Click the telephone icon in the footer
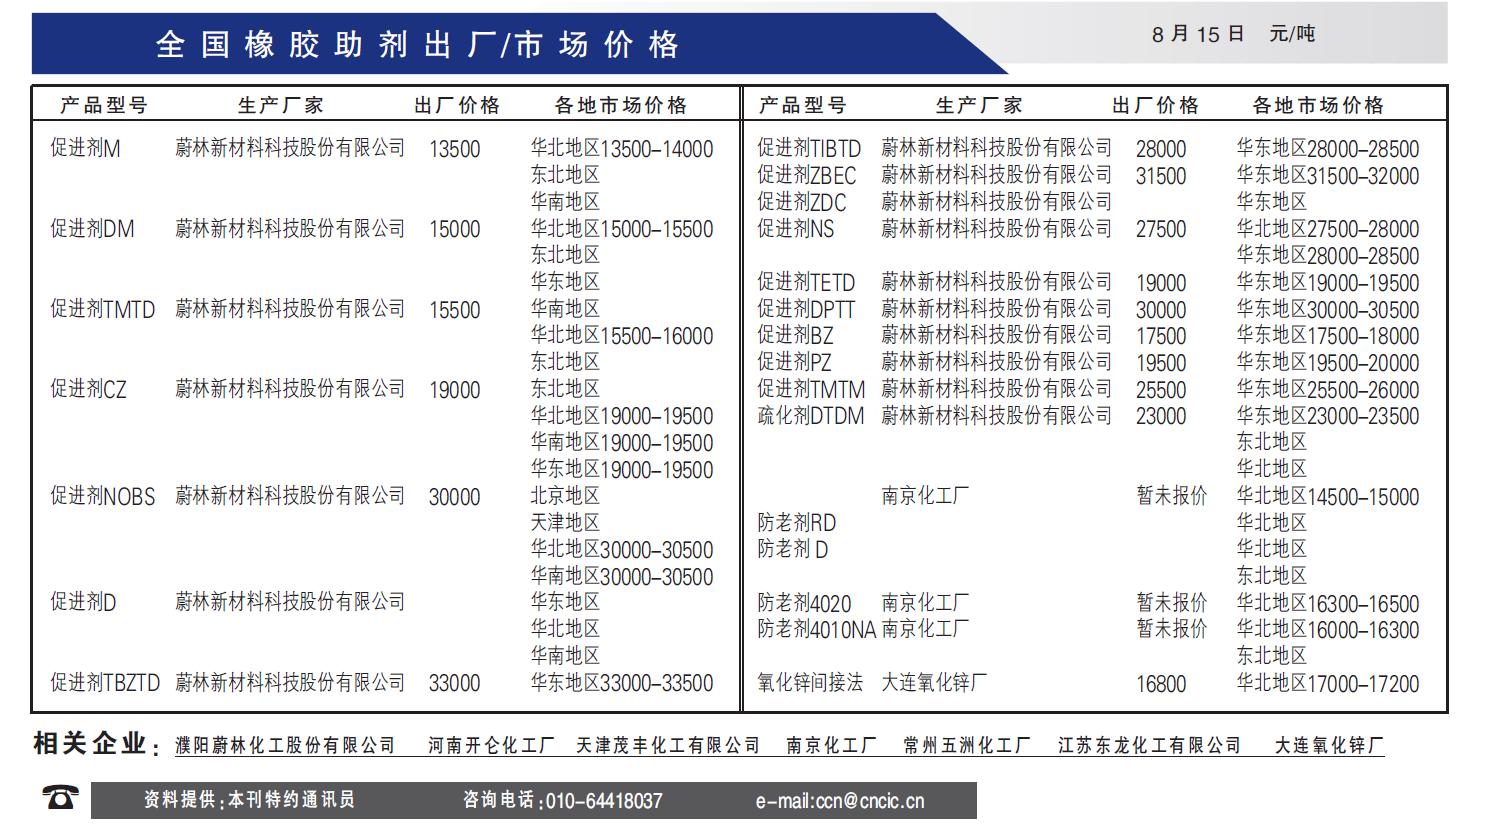 pos(60,797)
